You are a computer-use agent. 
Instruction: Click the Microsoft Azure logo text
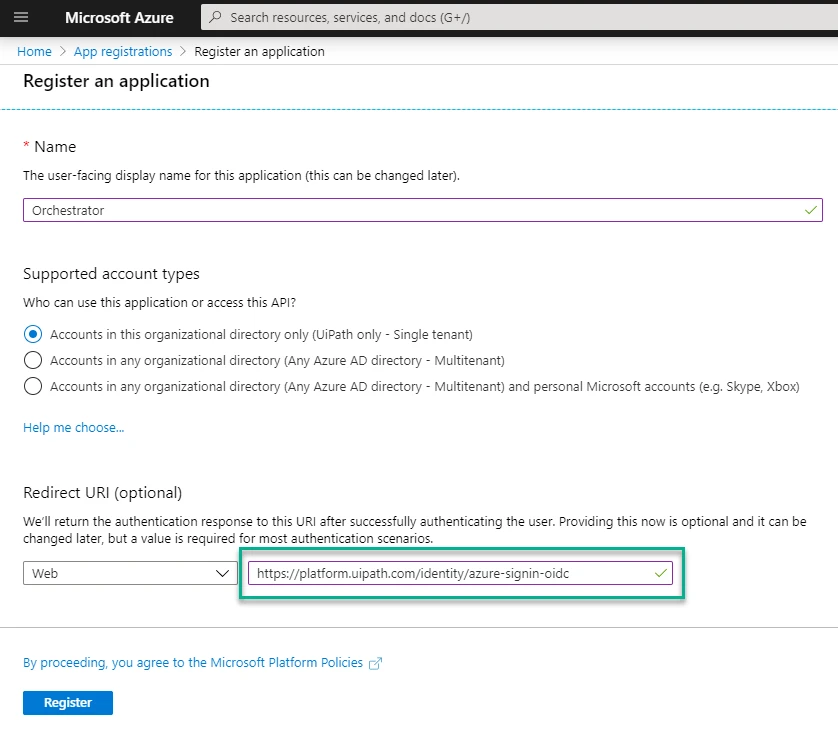[x=119, y=18]
